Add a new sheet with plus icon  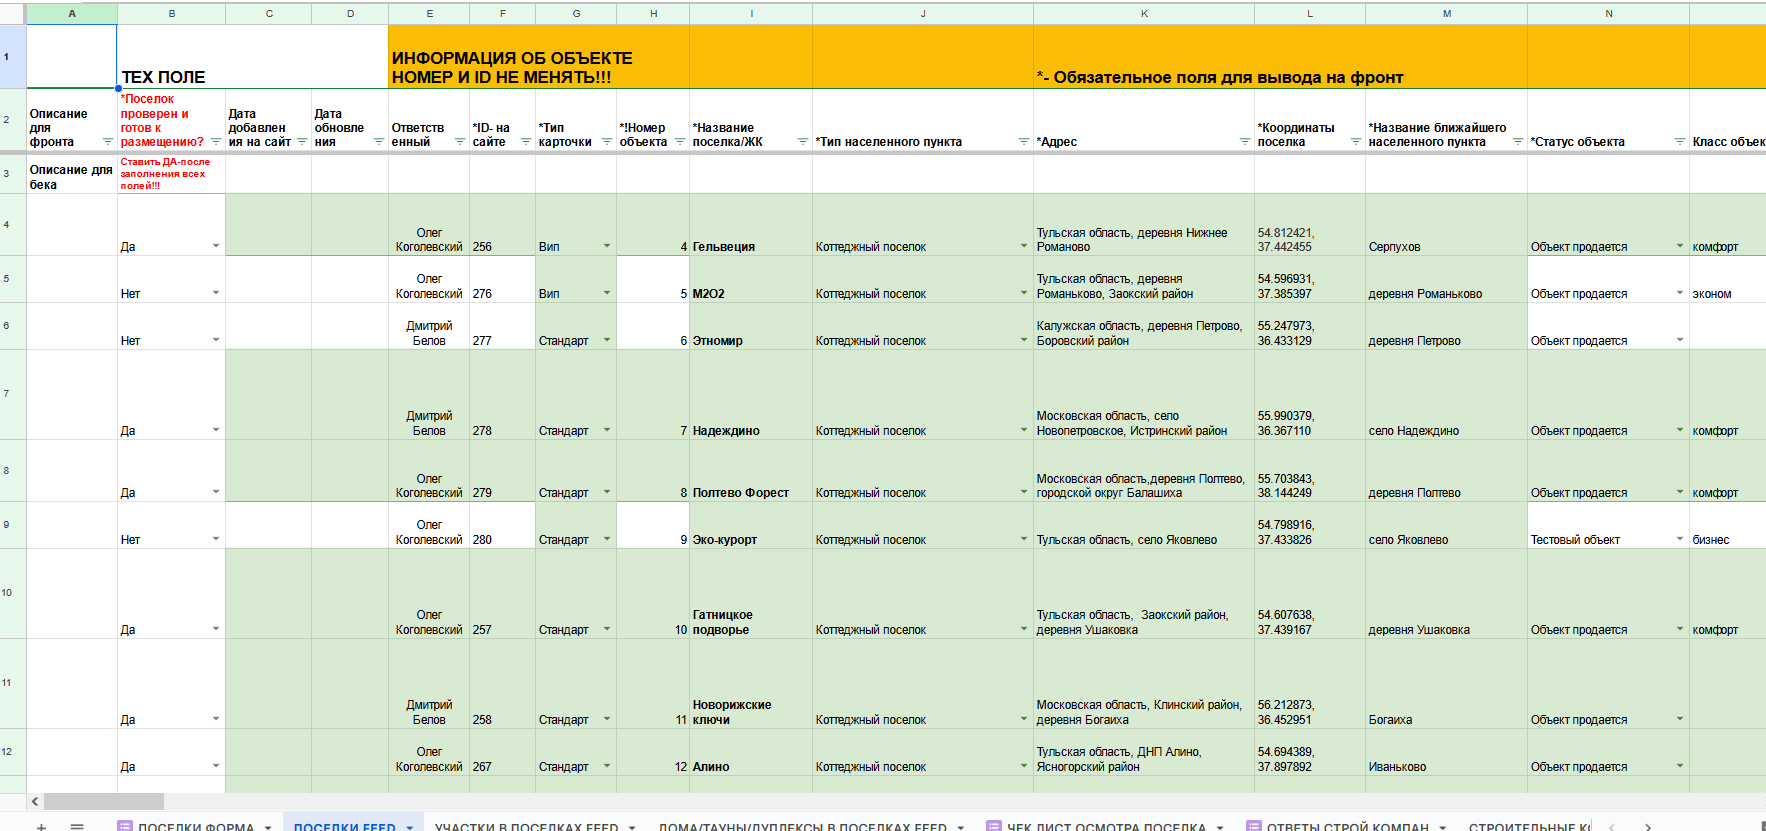pos(41,826)
